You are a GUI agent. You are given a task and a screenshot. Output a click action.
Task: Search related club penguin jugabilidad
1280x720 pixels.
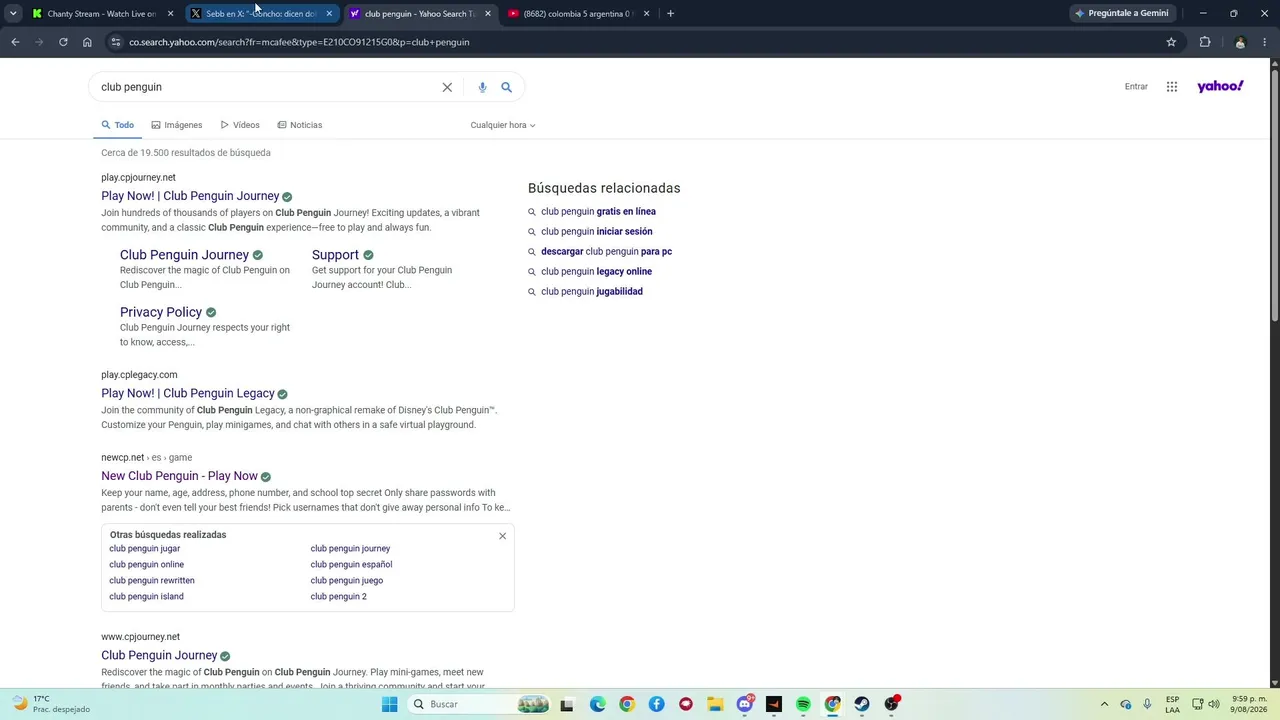(x=592, y=292)
